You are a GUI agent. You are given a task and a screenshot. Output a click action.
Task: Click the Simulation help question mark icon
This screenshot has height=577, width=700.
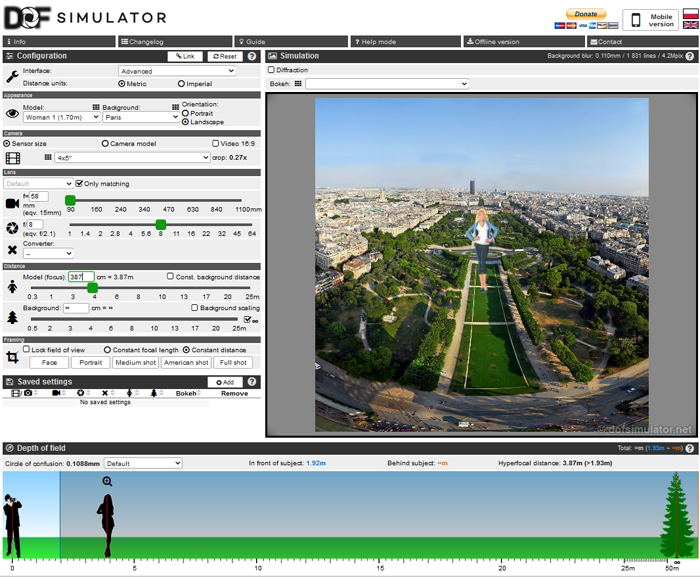click(689, 56)
